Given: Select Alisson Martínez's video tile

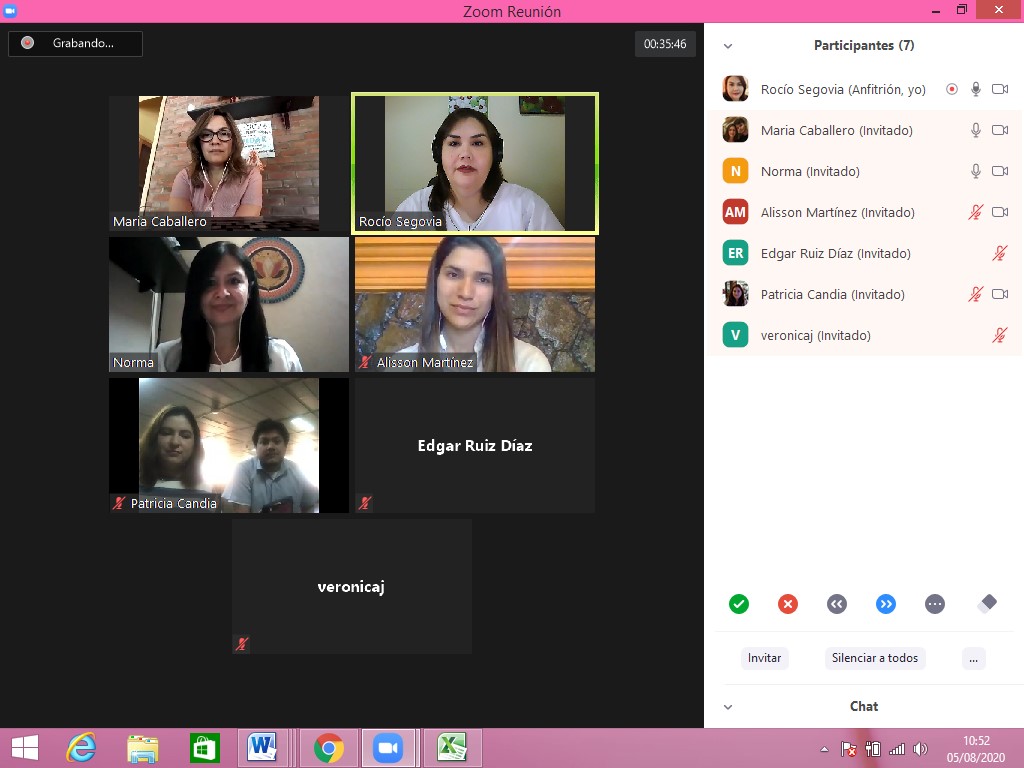Looking at the screenshot, I should pyautogui.click(x=475, y=304).
